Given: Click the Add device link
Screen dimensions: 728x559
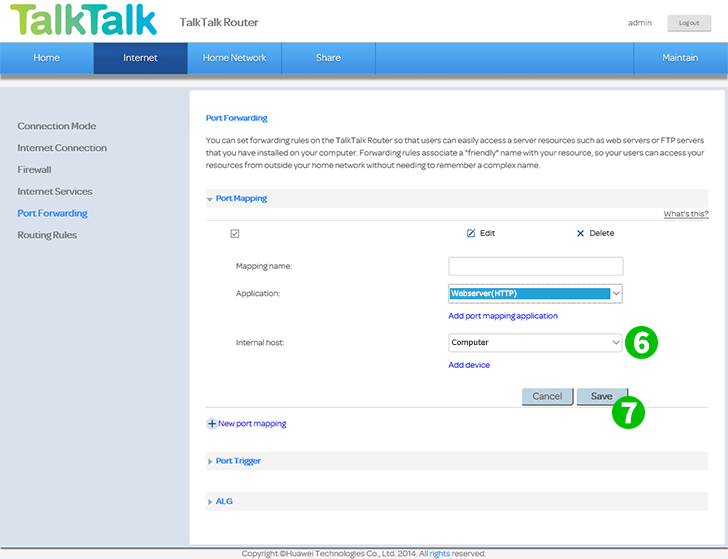Looking at the screenshot, I should [x=469, y=365].
